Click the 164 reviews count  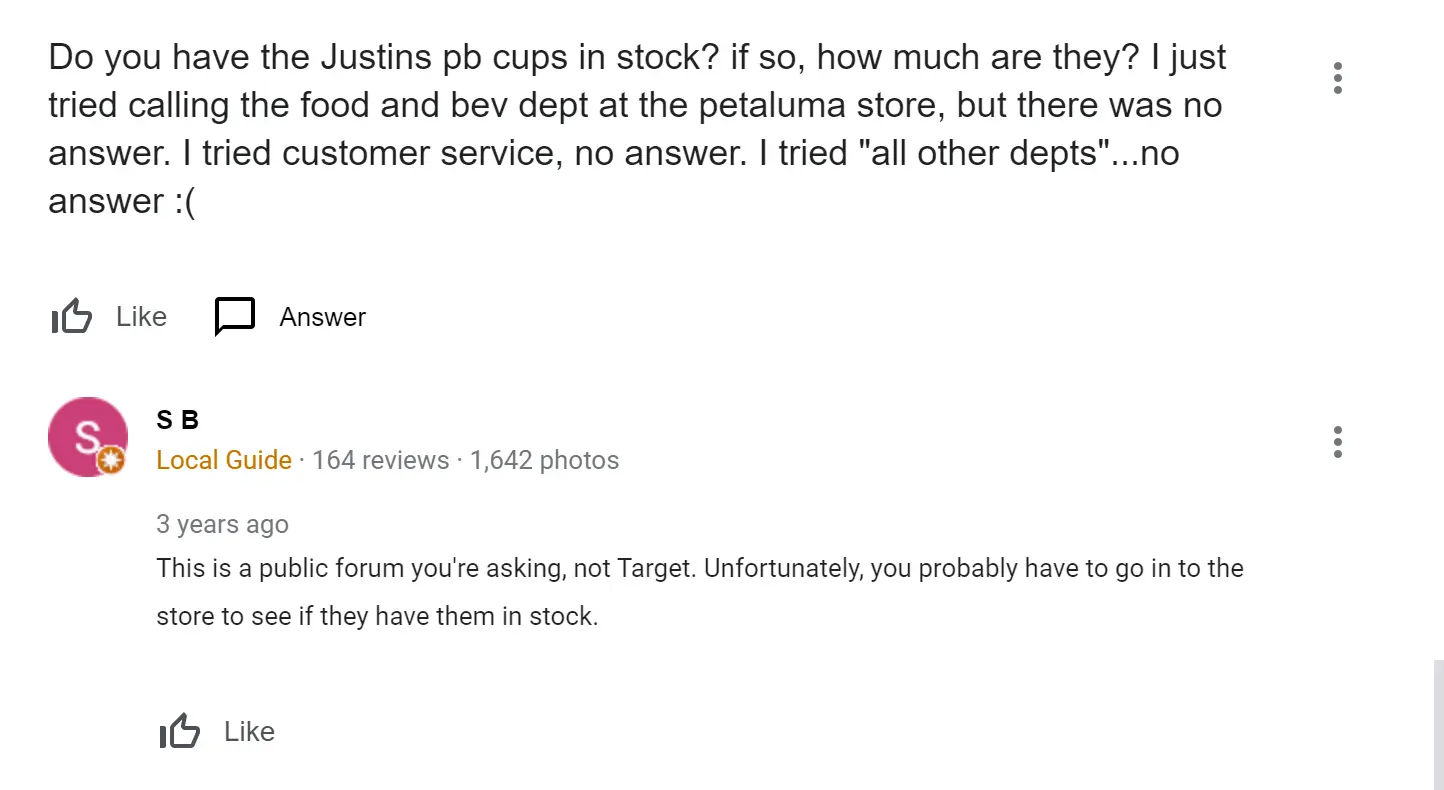[380, 460]
